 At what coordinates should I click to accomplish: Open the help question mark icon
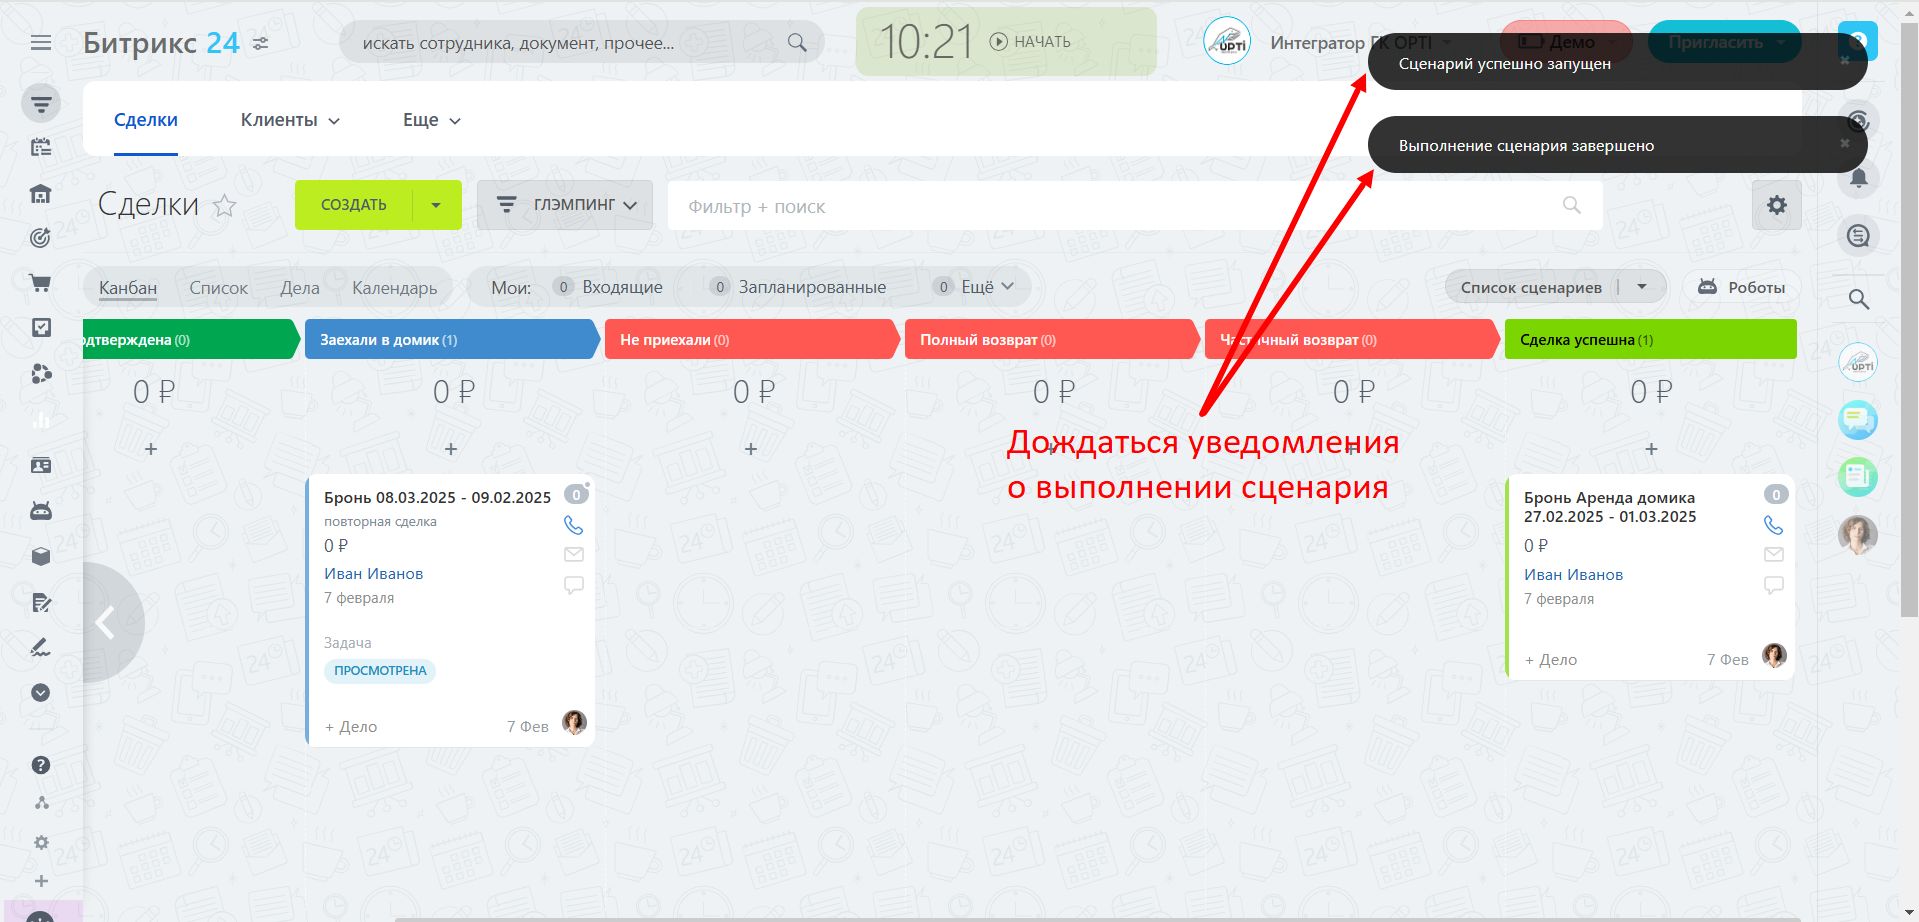[x=41, y=765]
